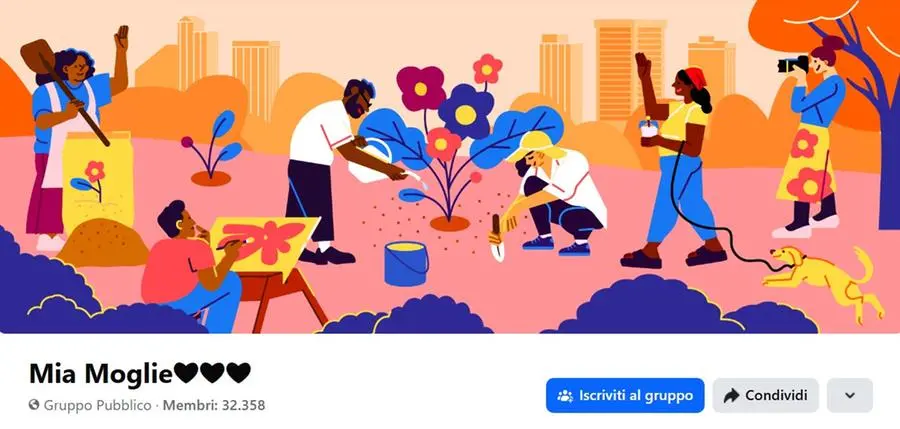
Task: Click the share arrow icon
Action: point(731,396)
